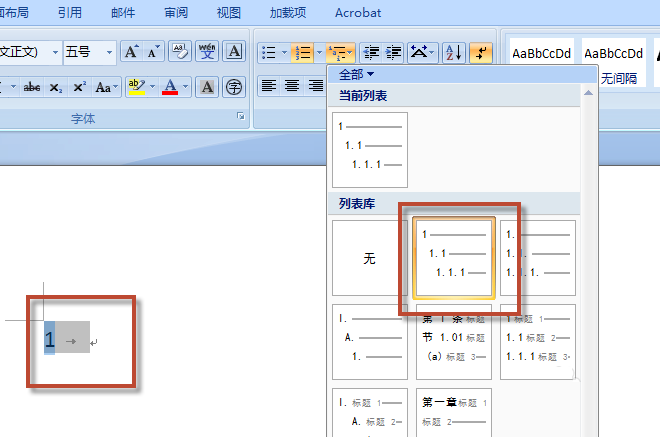Open the Phonetic Guide (wén) tool
The image size is (660, 437).
207,52
